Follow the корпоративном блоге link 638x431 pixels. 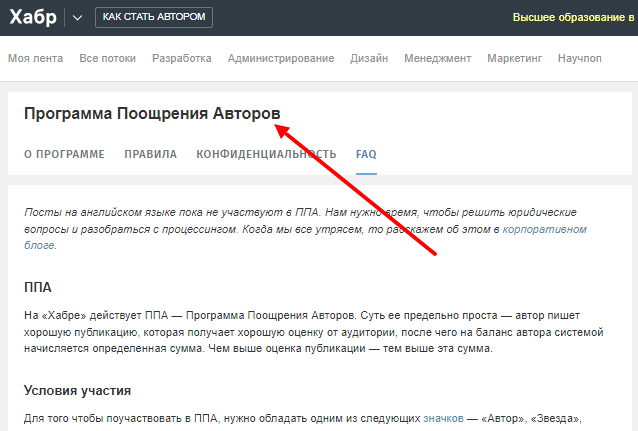click(x=544, y=230)
